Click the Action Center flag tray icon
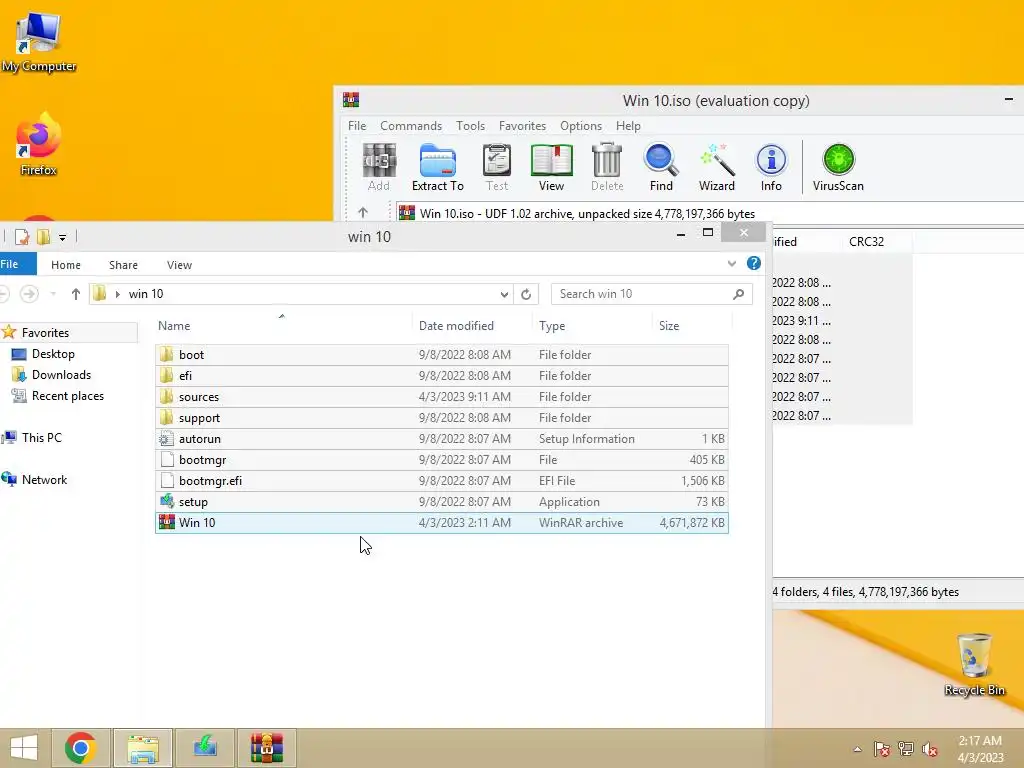1024x768 pixels. [881, 749]
